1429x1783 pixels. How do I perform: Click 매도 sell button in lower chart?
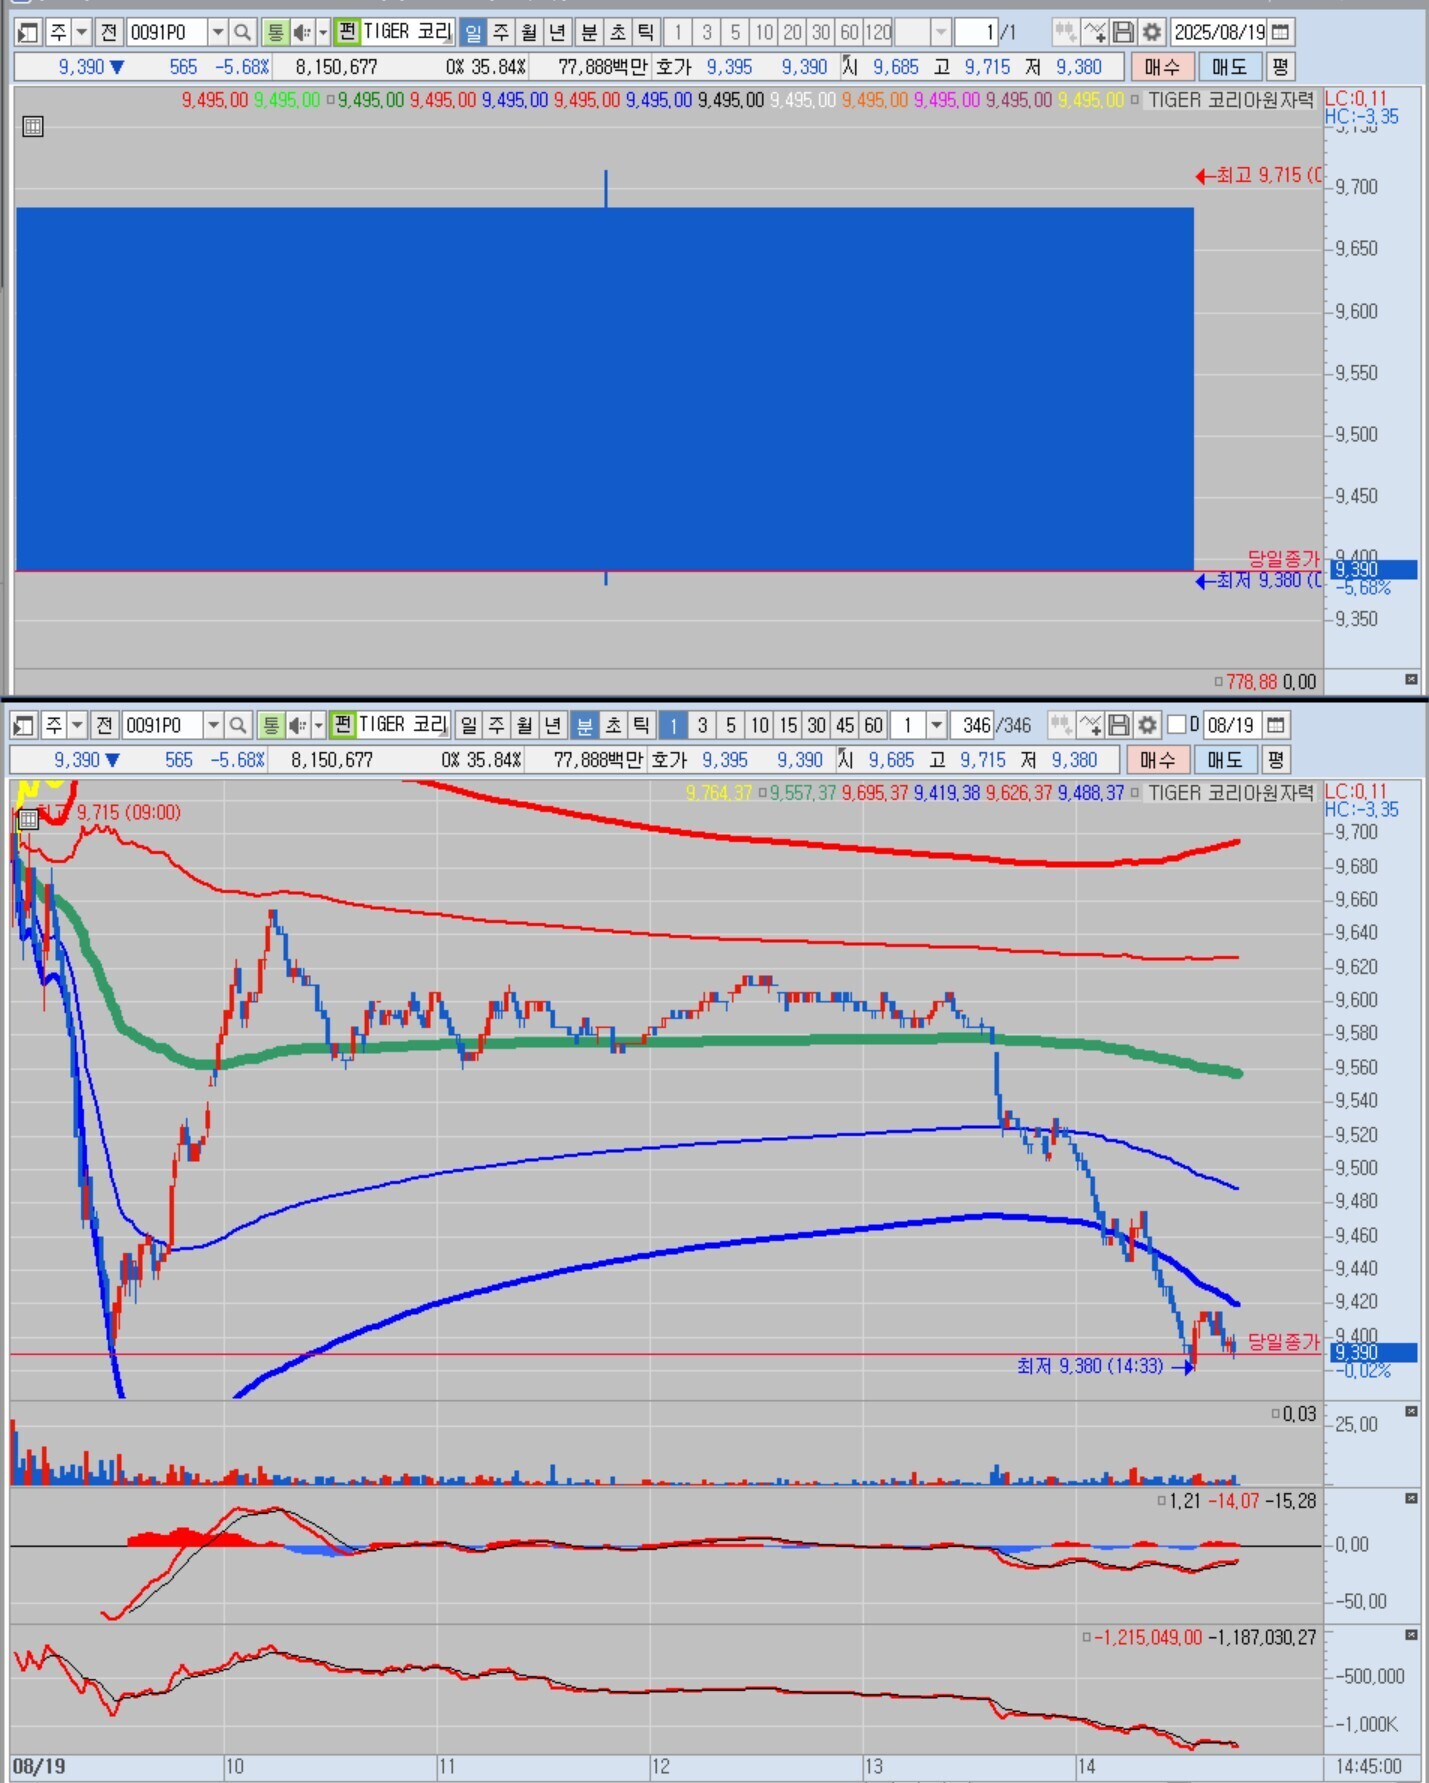[1226, 760]
